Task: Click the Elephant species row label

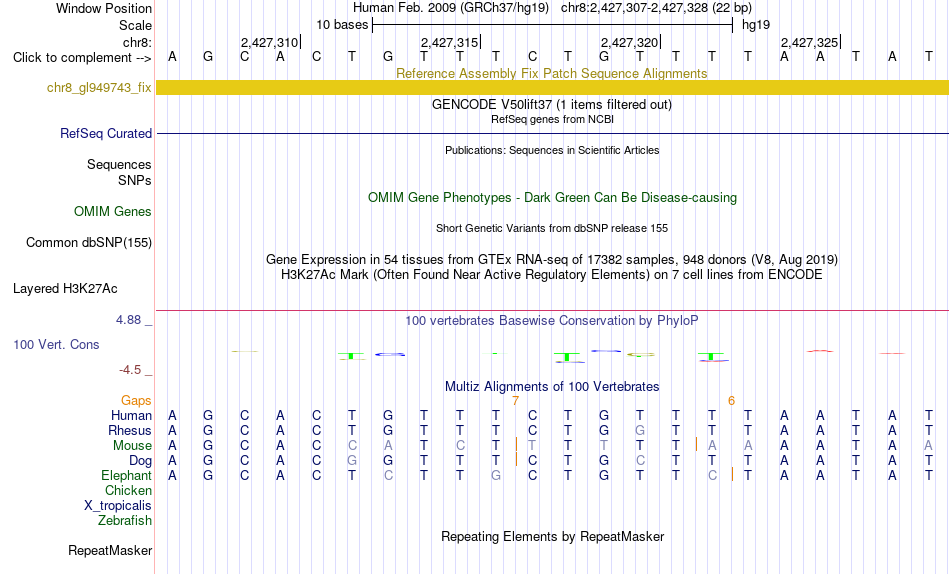Action: (x=127, y=475)
